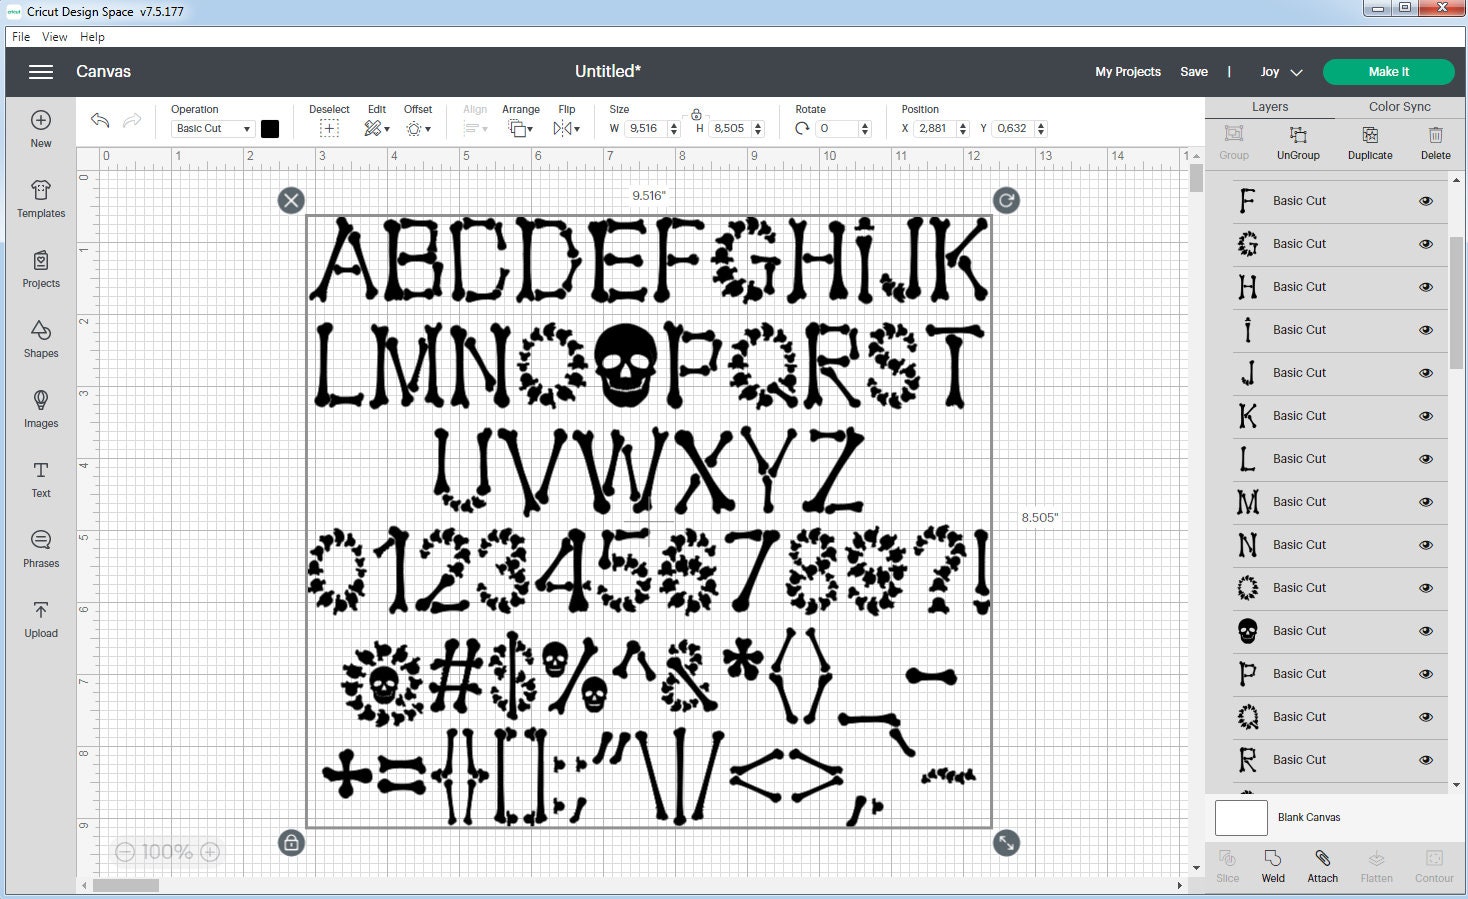Click the size lock aspect ratio toggle
1468x899 pixels.
pyautogui.click(x=696, y=113)
